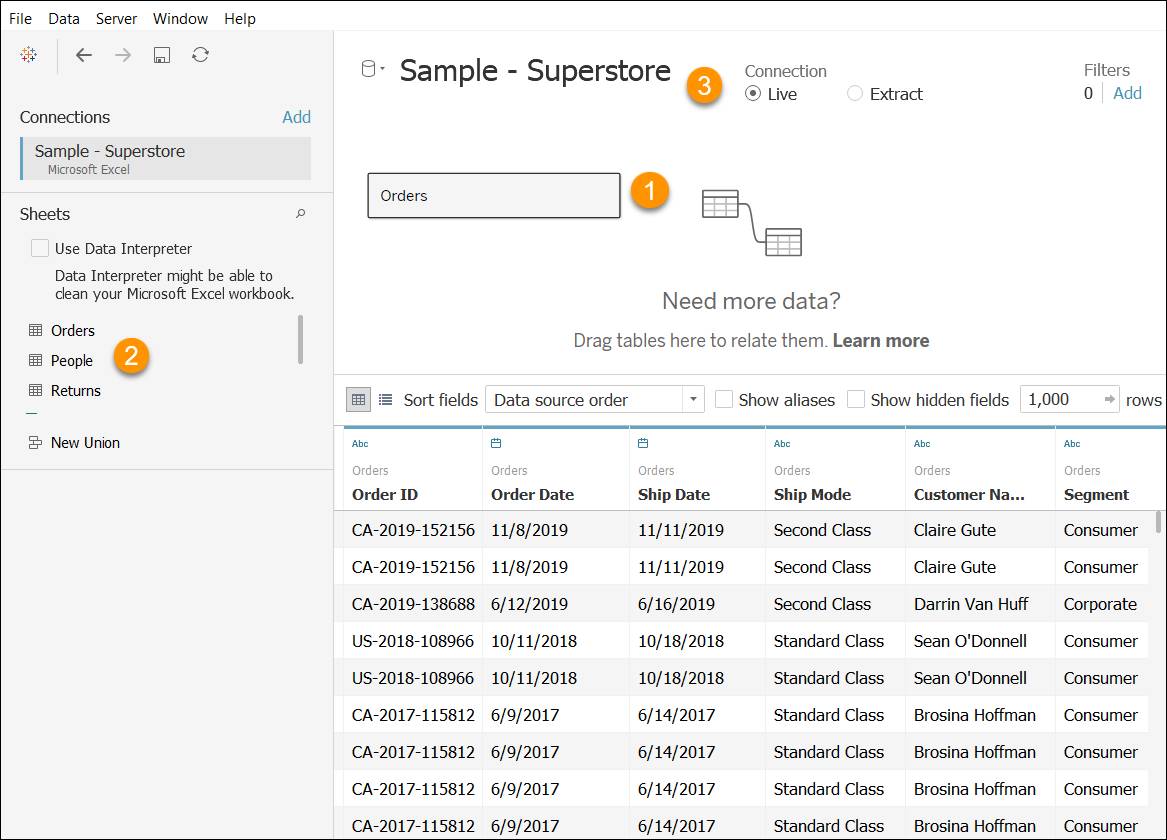1167x840 pixels.
Task: Open the Learn more link
Action: tap(880, 341)
